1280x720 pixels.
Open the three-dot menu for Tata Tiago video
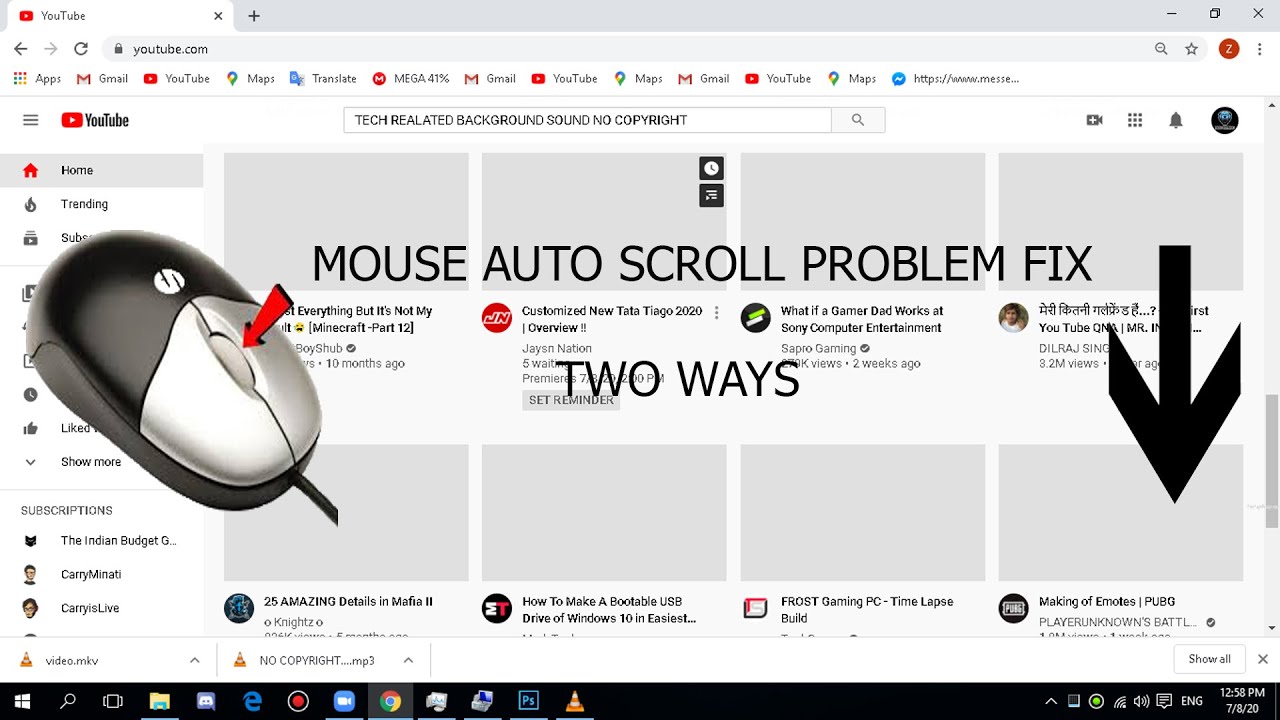tap(717, 312)
